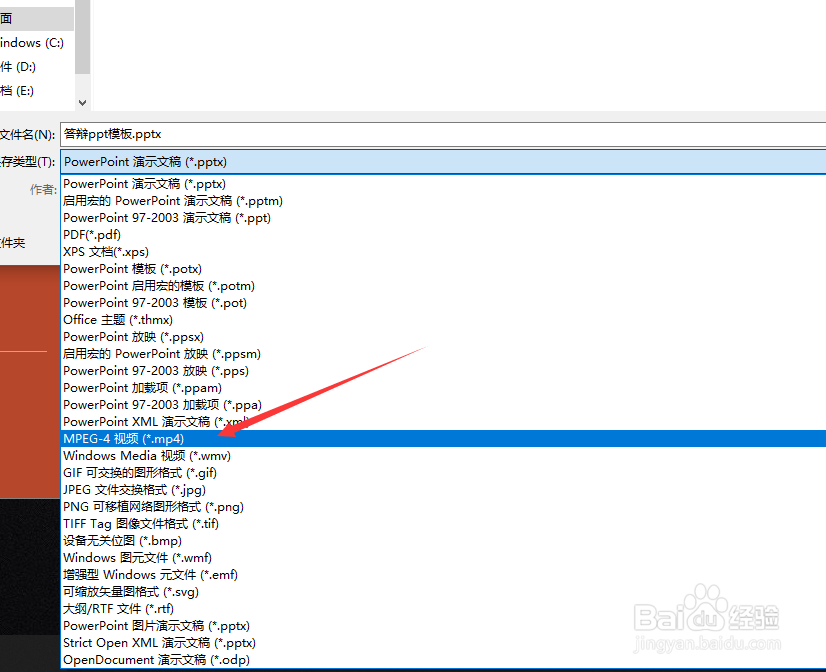Select TIFF Tag 图像文件格式 (*.tif)
826x672 pixels.
[443, 523]
